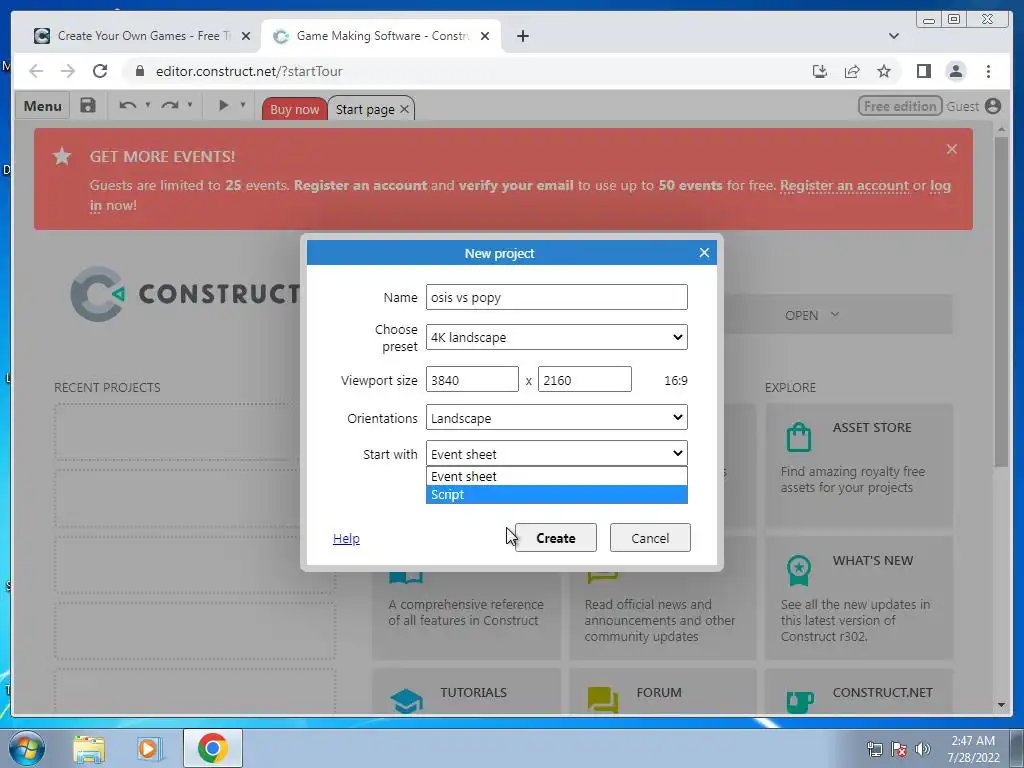Close the Start page tab
Viewport: 1024px width, 768px height.
coord(404,109)
